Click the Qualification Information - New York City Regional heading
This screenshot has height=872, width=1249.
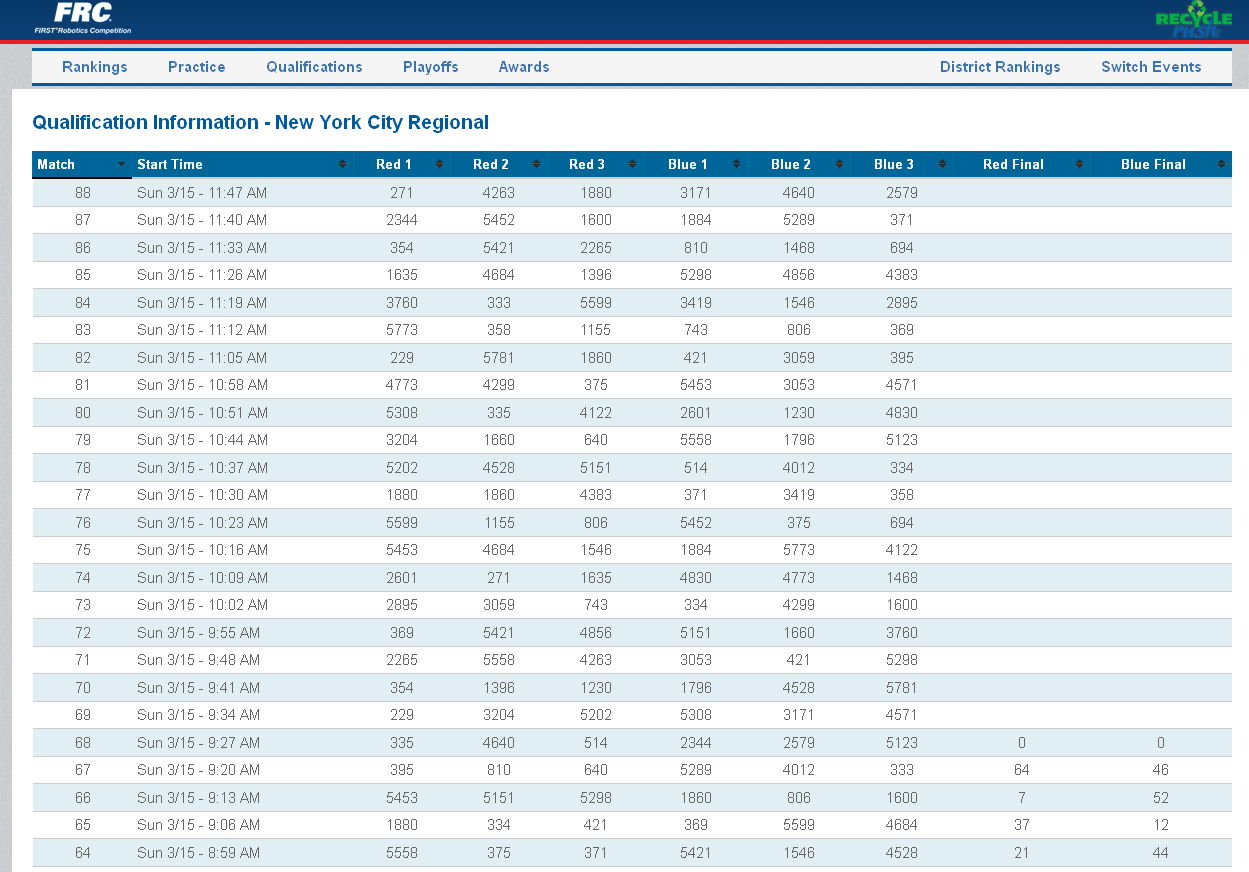[261, 122]
